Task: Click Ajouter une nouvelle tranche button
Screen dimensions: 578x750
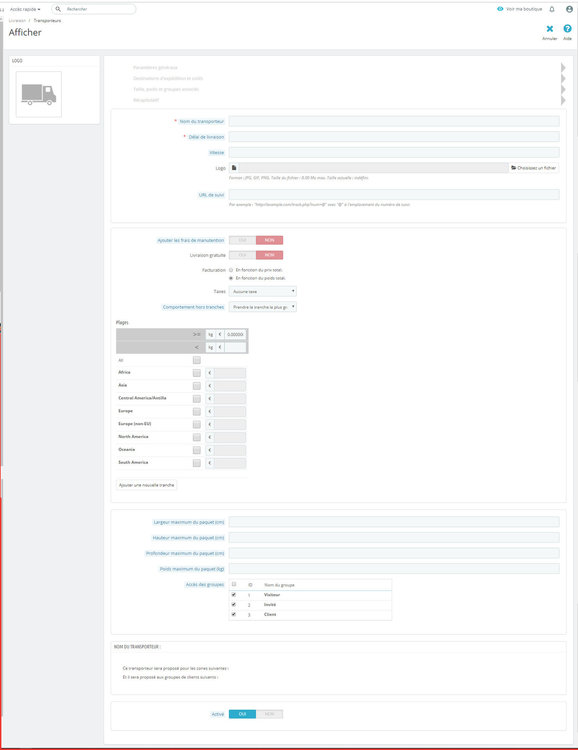Action: click(146, 485)
